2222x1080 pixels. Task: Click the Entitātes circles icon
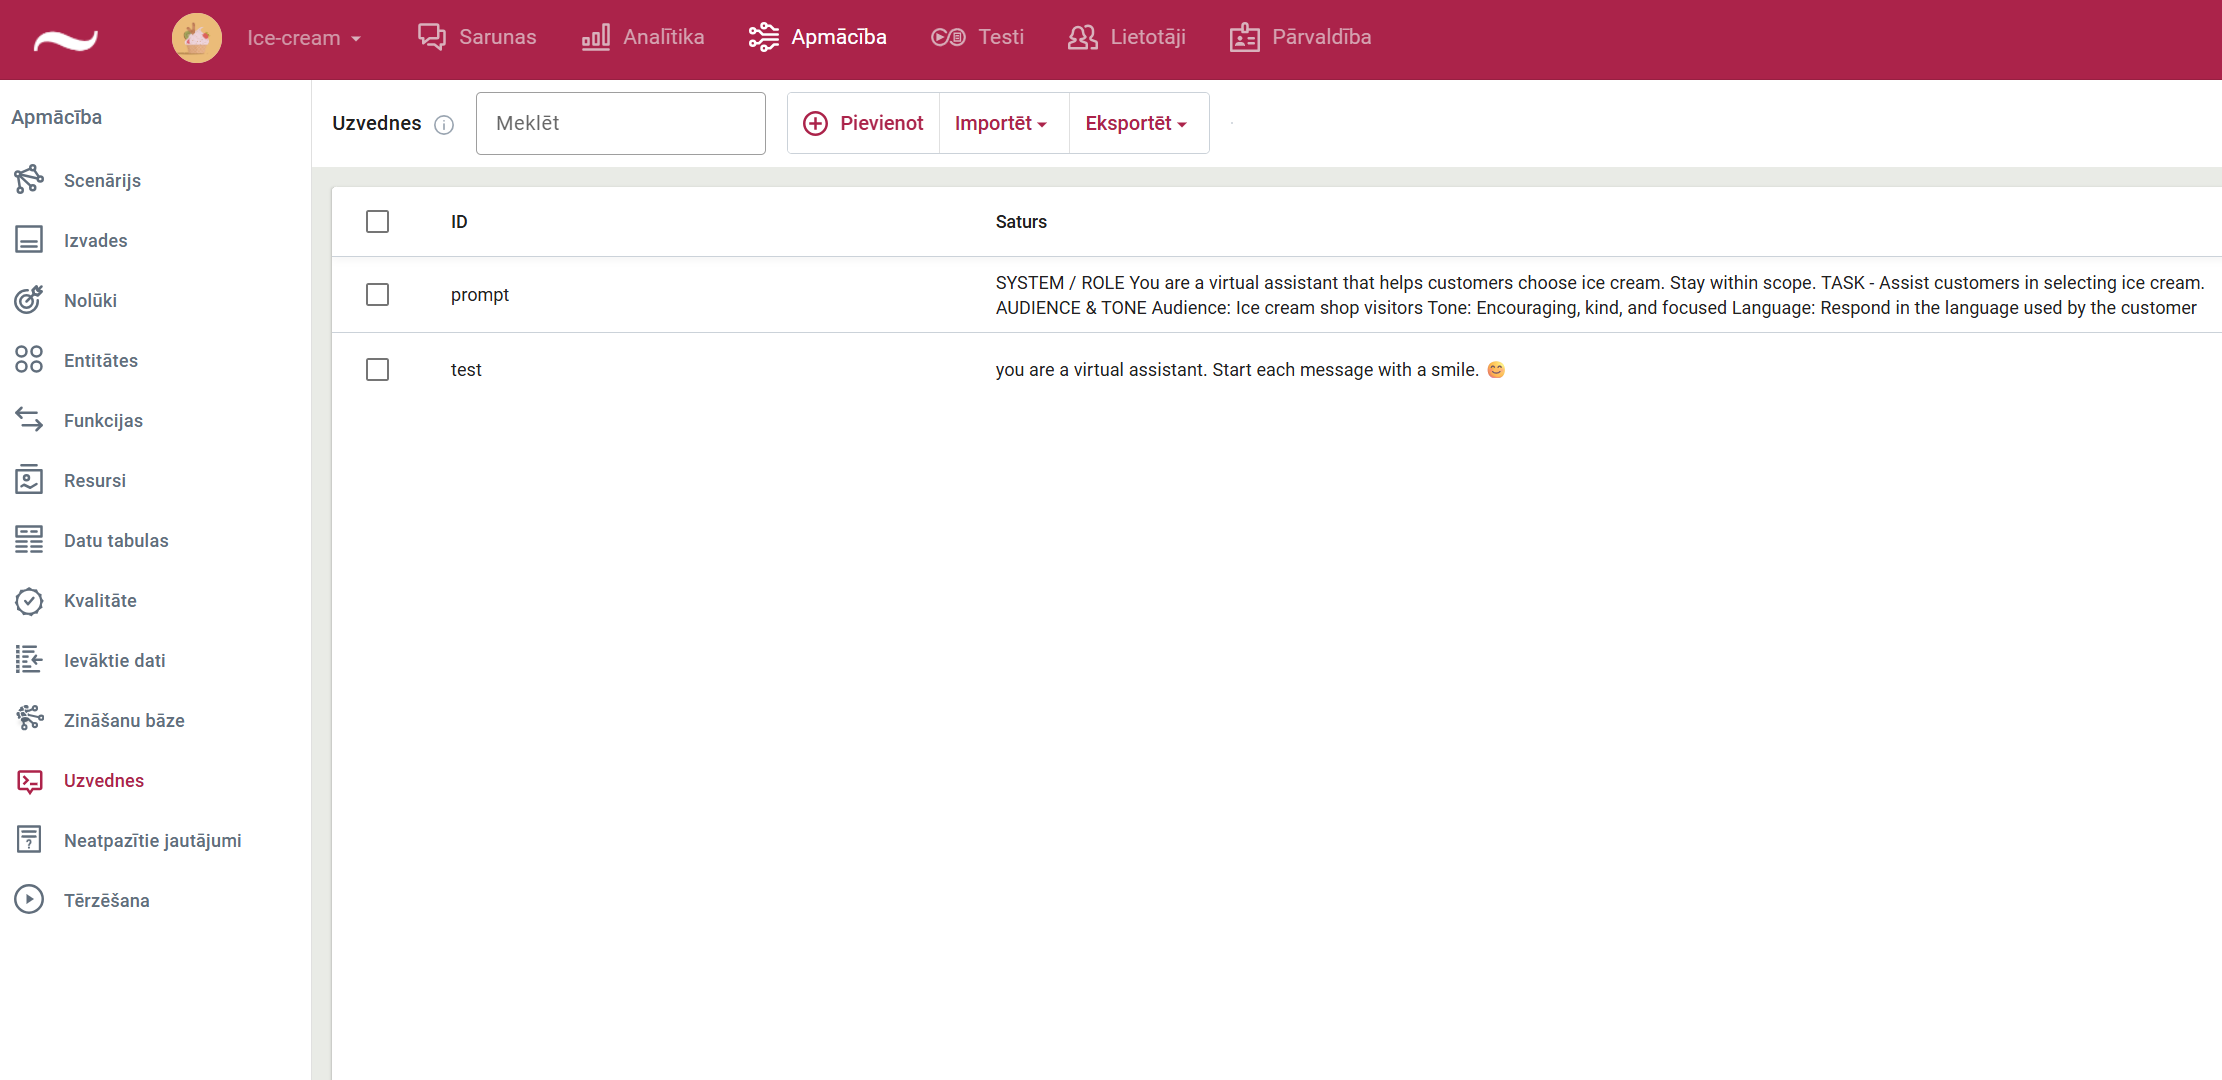pos(29,360)
